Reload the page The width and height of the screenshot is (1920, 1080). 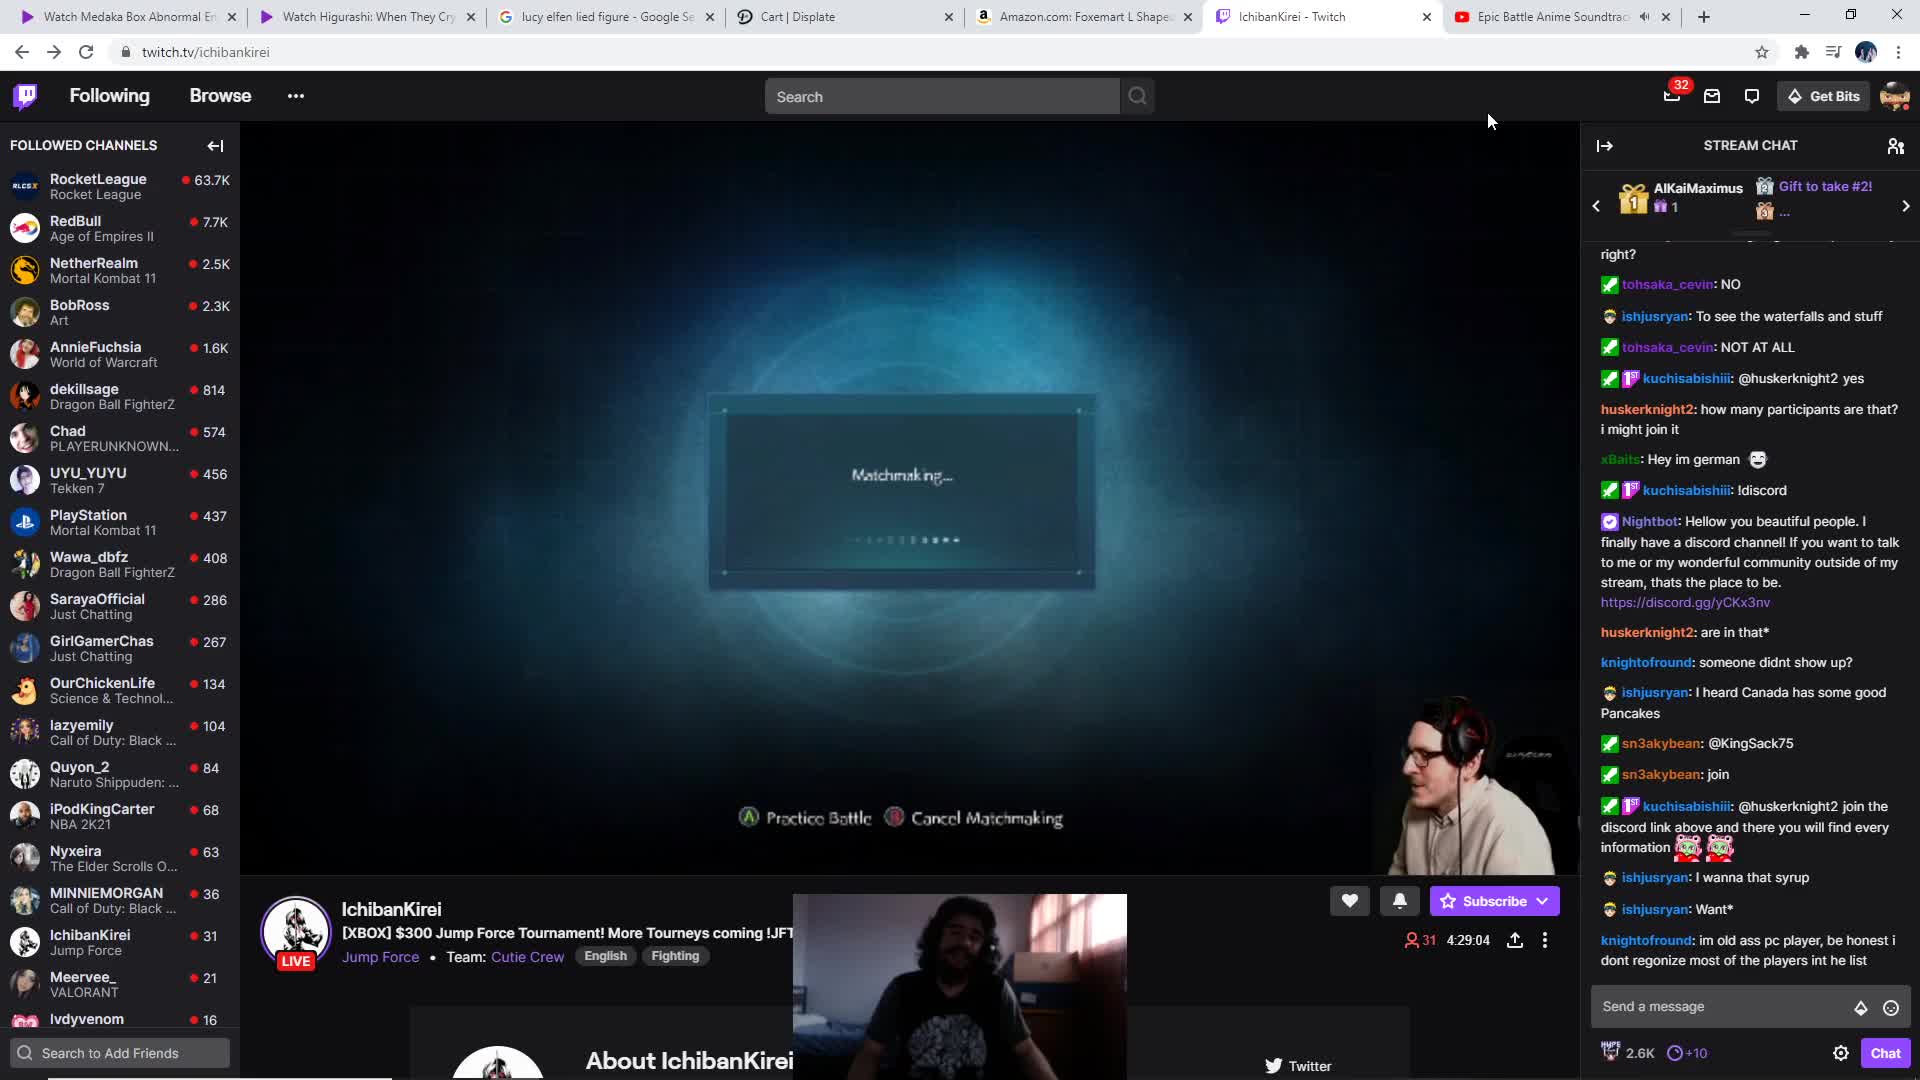[86, 52]
